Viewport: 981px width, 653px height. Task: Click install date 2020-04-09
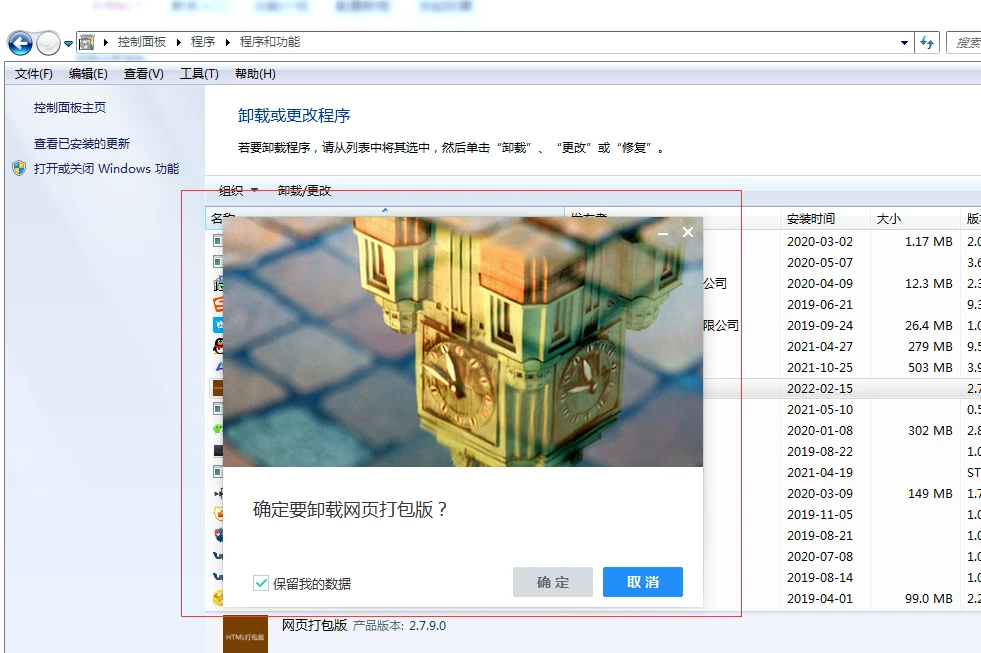click(820, 283)
